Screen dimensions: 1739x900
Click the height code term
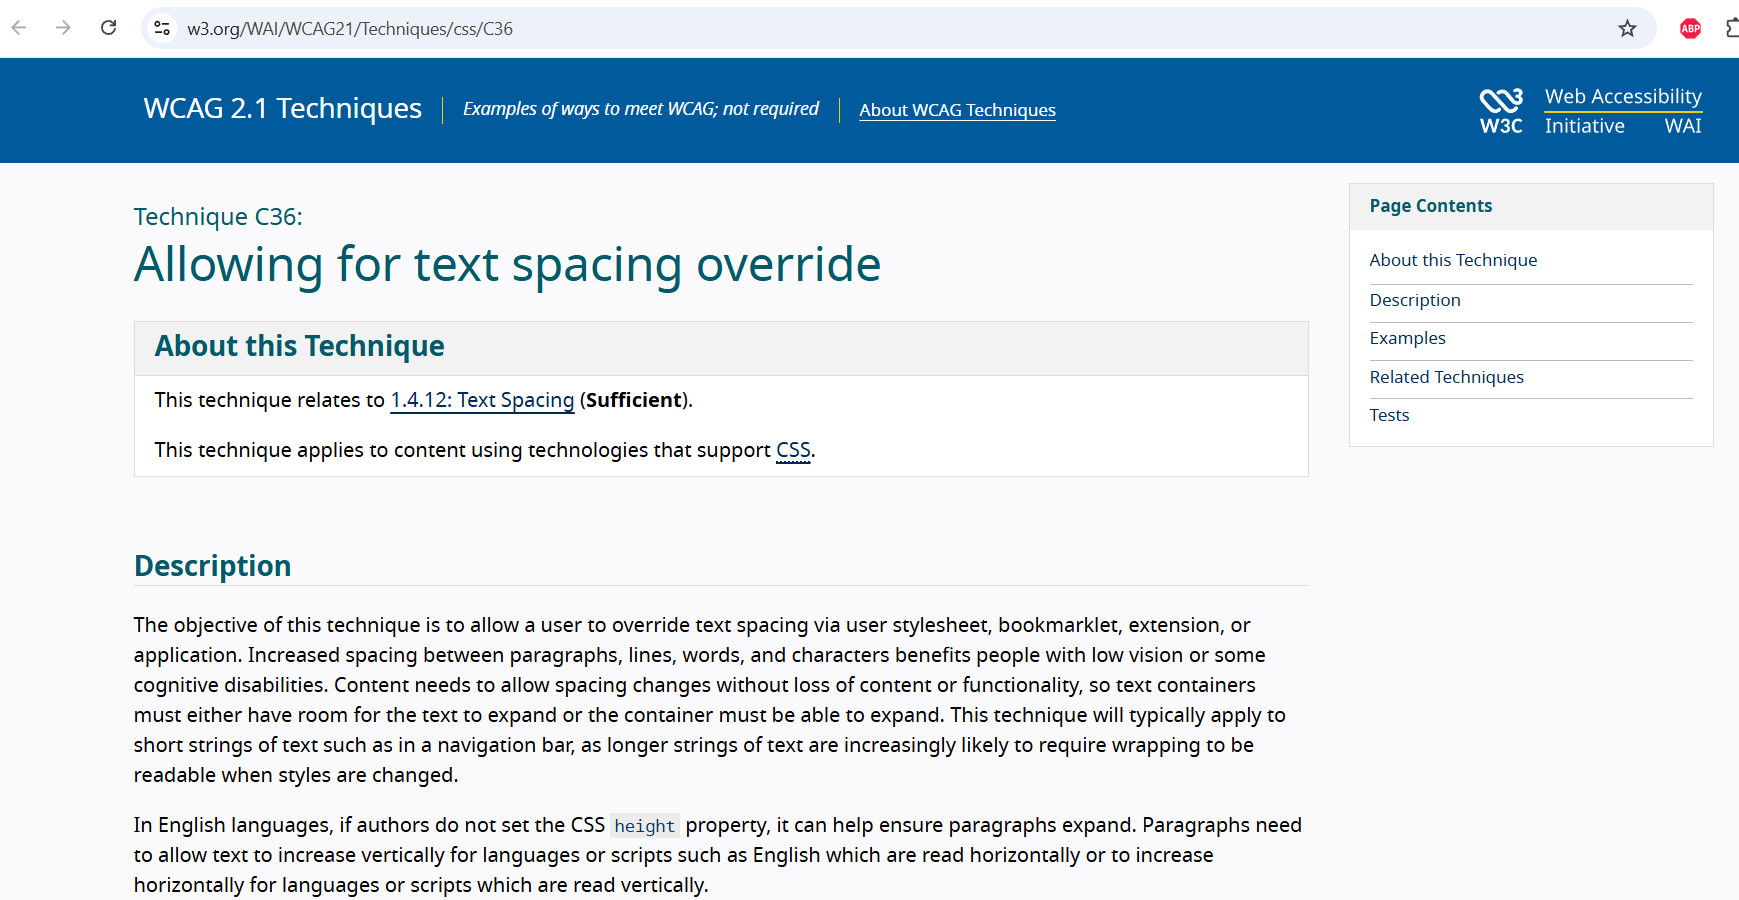click(x=644, y=826)
